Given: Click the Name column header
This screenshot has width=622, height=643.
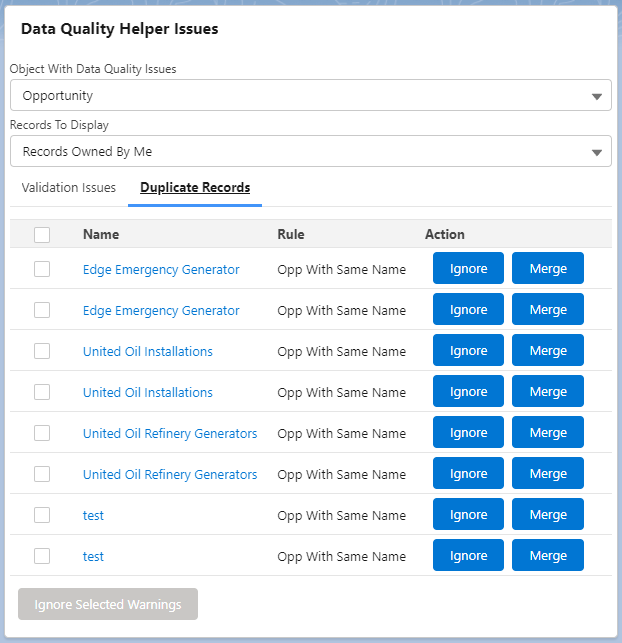Looking at the screenshot, I should [101, 235].
